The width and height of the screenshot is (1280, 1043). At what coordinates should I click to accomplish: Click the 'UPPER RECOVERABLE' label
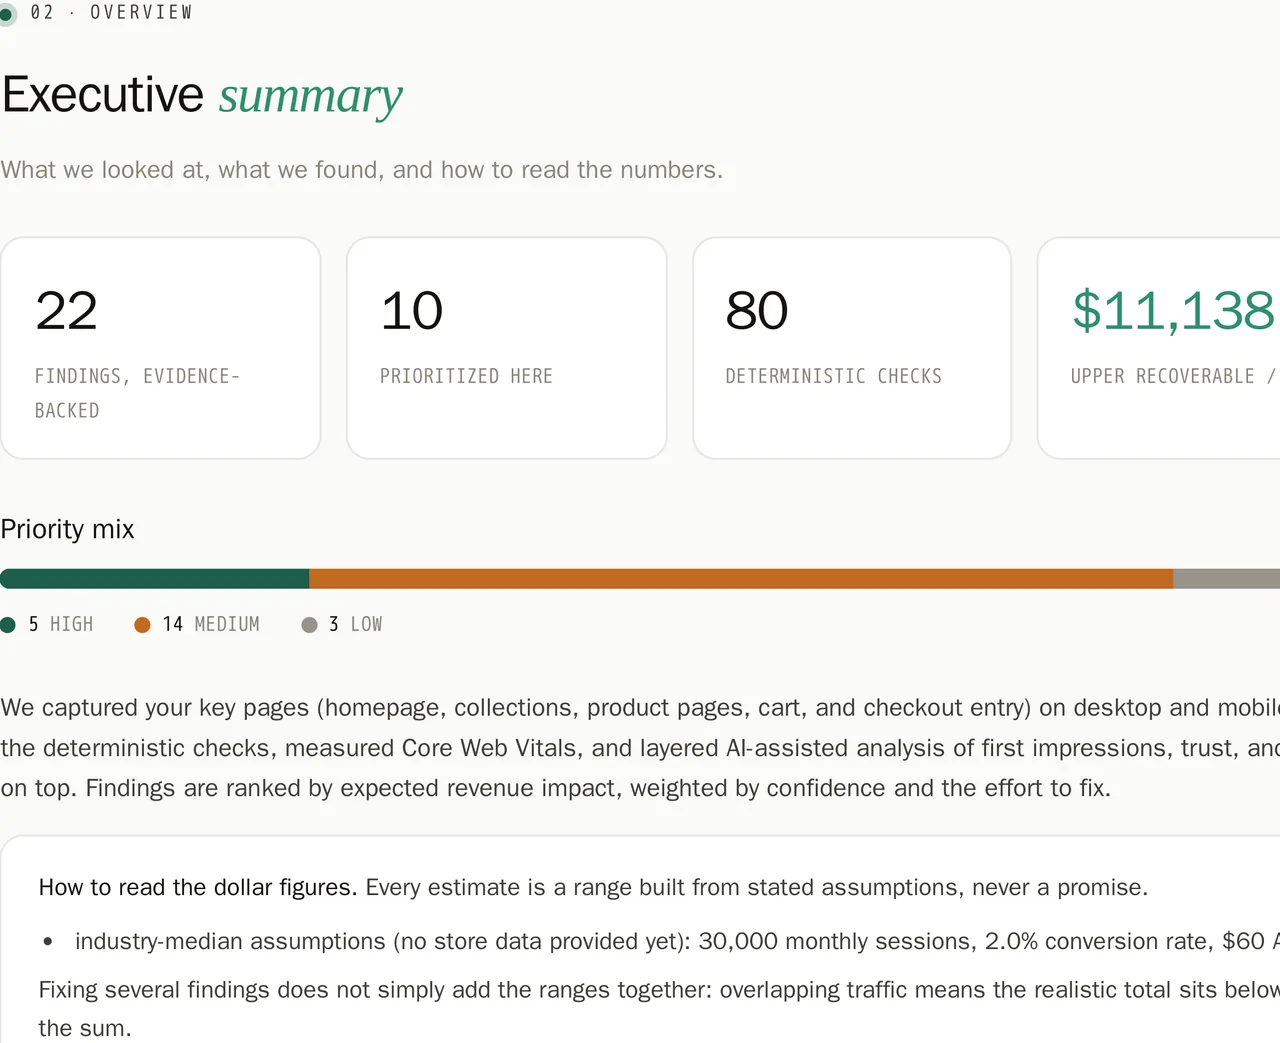pyautogui.click(x=1162, y=376)
